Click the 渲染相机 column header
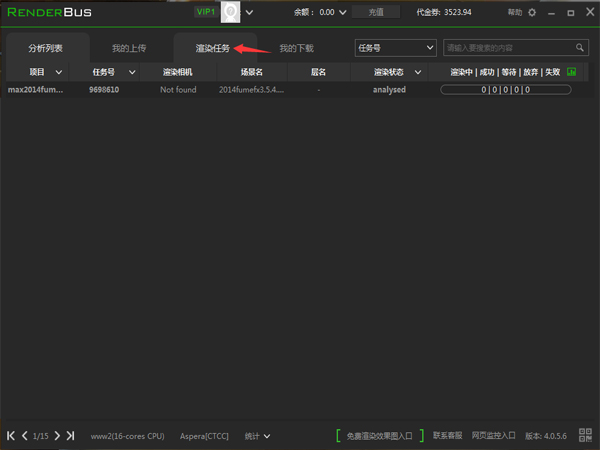The width and height of the screenshot is (600, 450). [x=178, y=72]
